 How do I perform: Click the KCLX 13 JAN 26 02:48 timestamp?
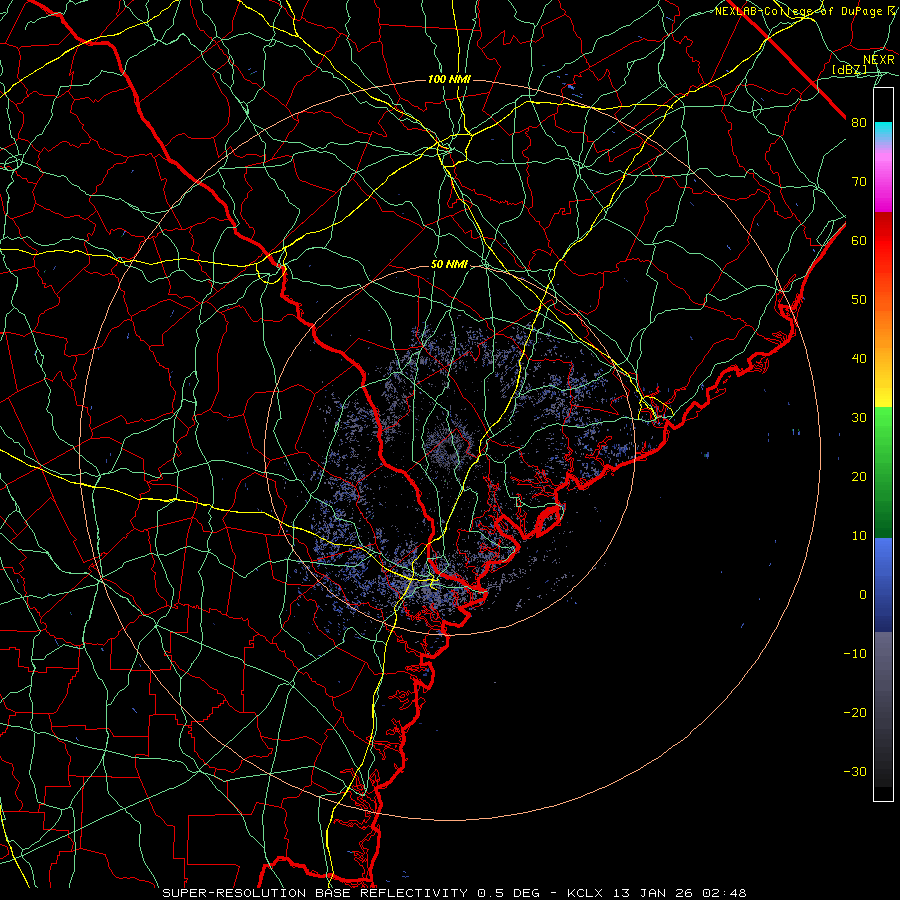pyautogui.click(x=657, y=893)
